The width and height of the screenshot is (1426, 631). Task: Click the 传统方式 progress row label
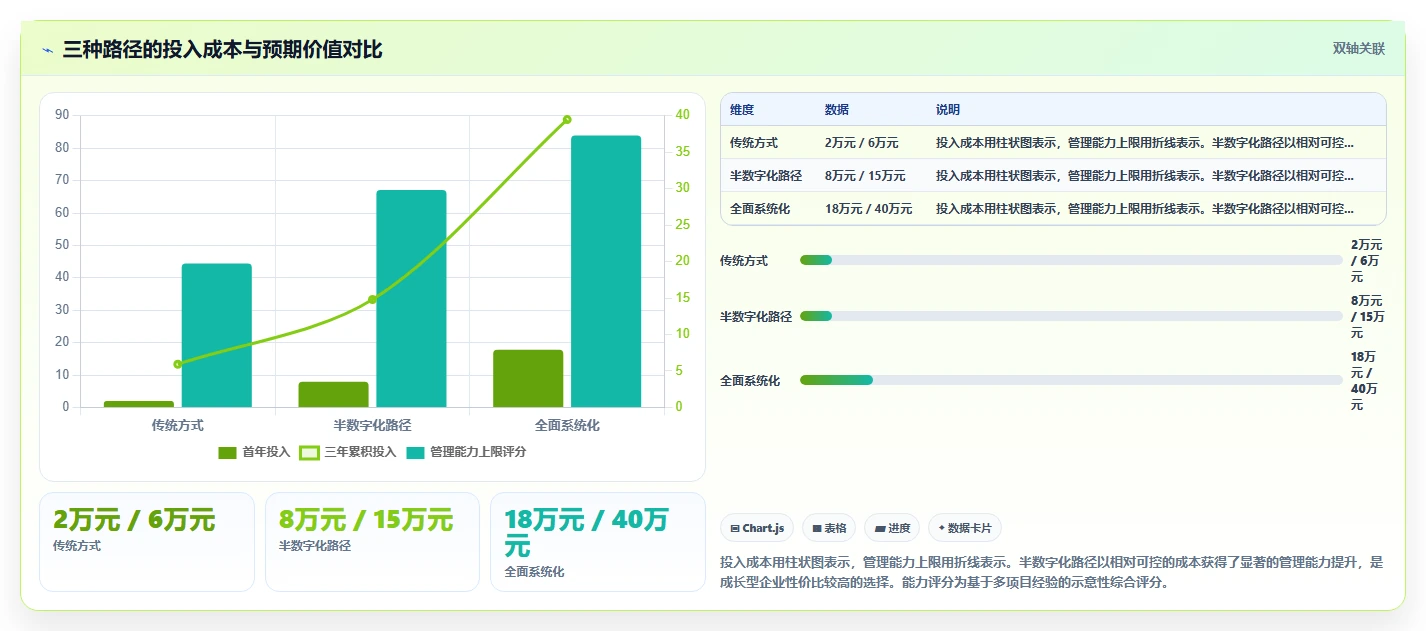coord(744,260)
